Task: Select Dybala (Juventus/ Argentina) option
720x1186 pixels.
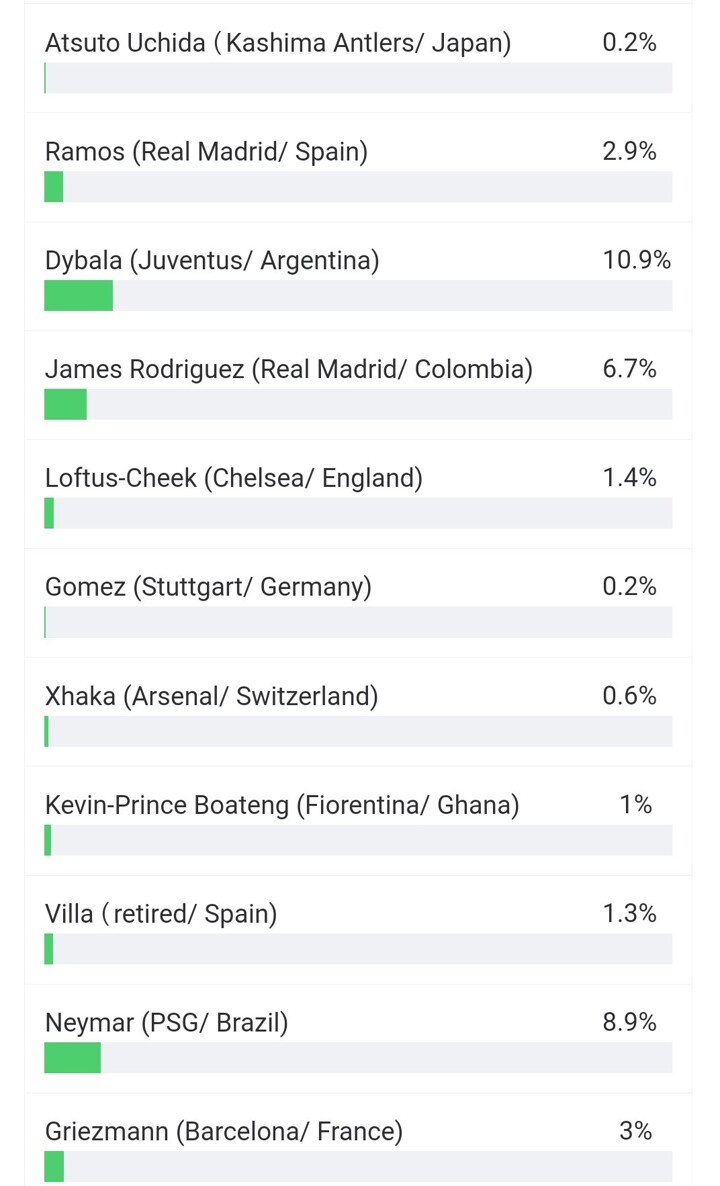Action: pyautogui.click(x=212, y=261)
